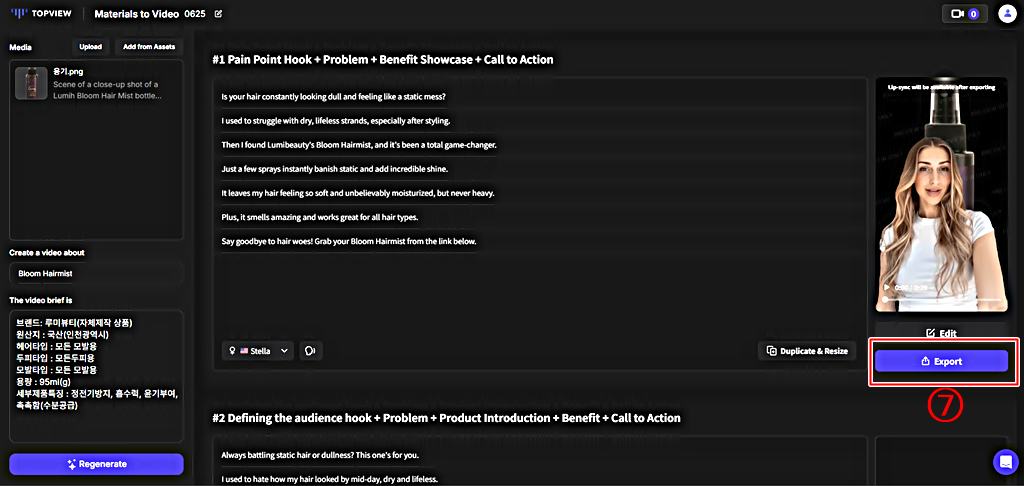This screenshot has width=1024, height=486.
Task: Click Add from Assets button
Action: [149, 47]
